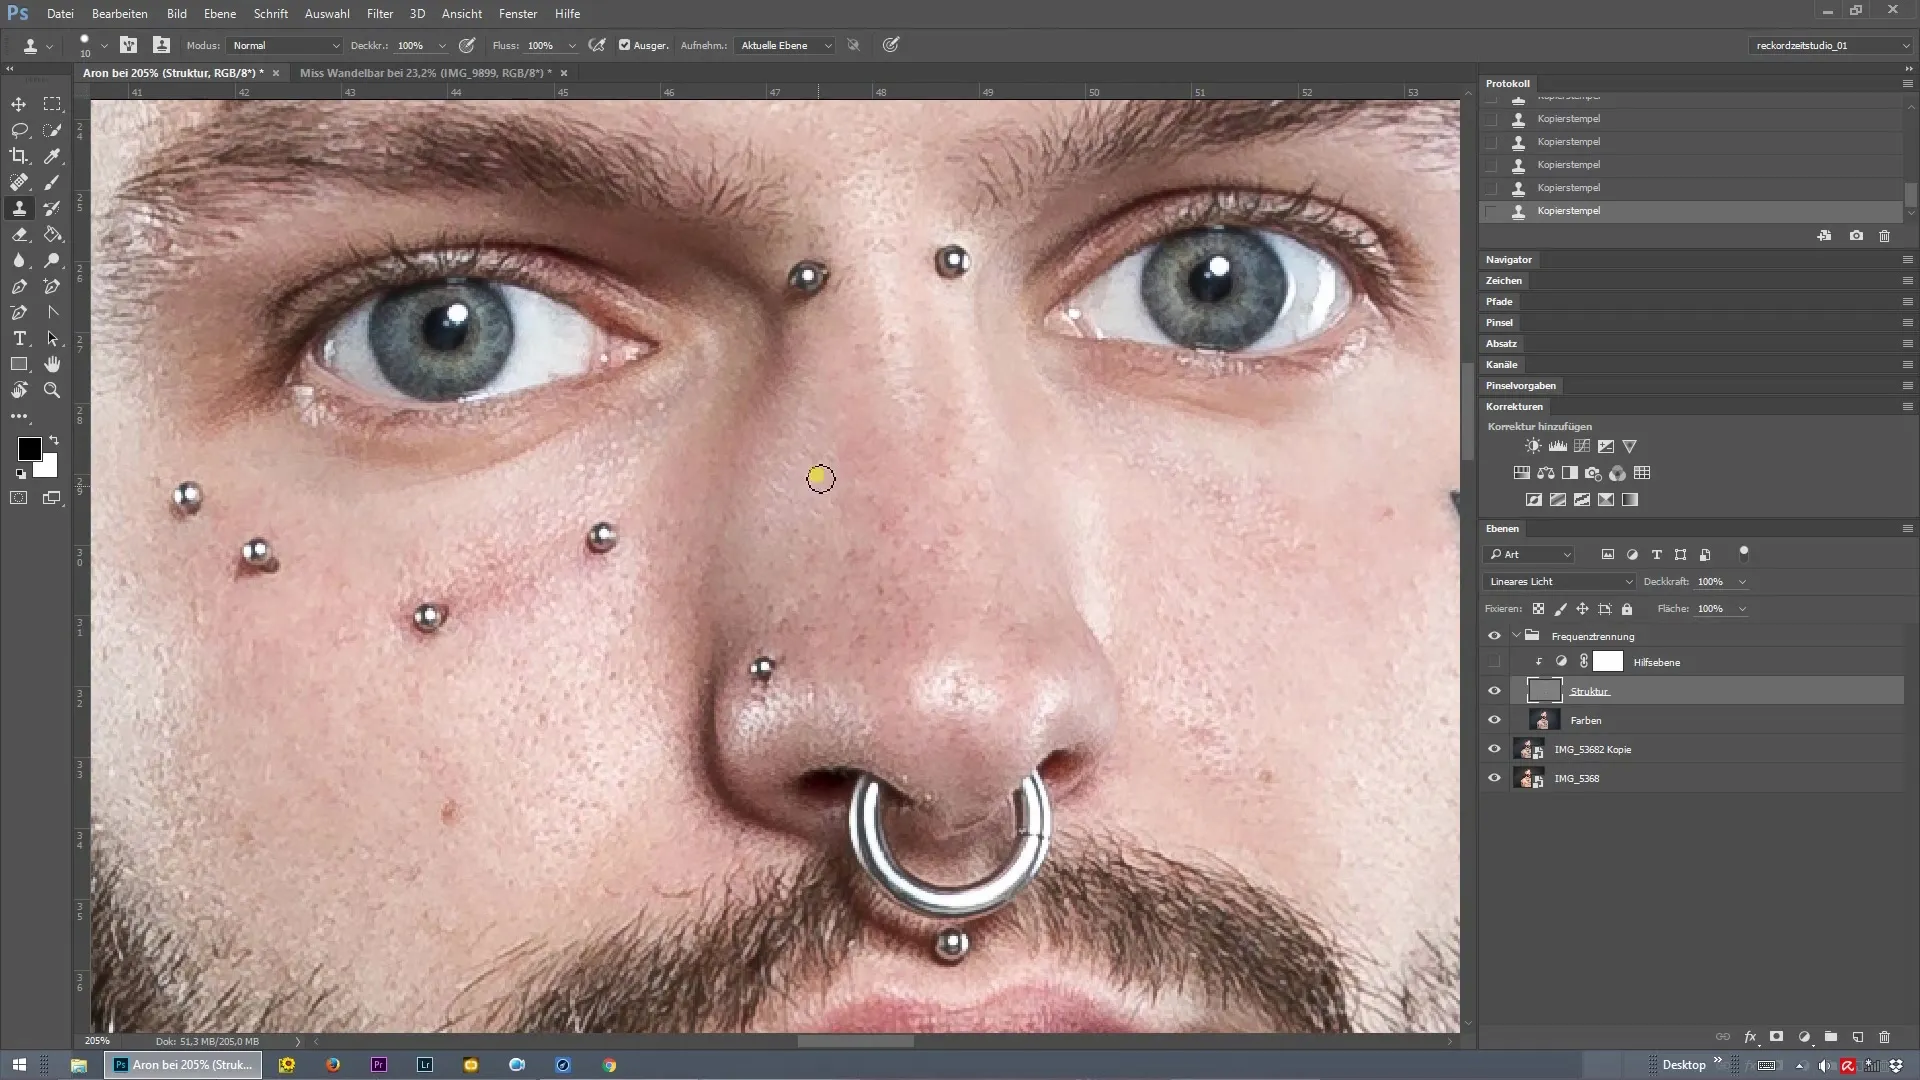The image size is (1920, 1080).
Task: Hide the Frequenztrennung group
Action: coord(1494,636)
